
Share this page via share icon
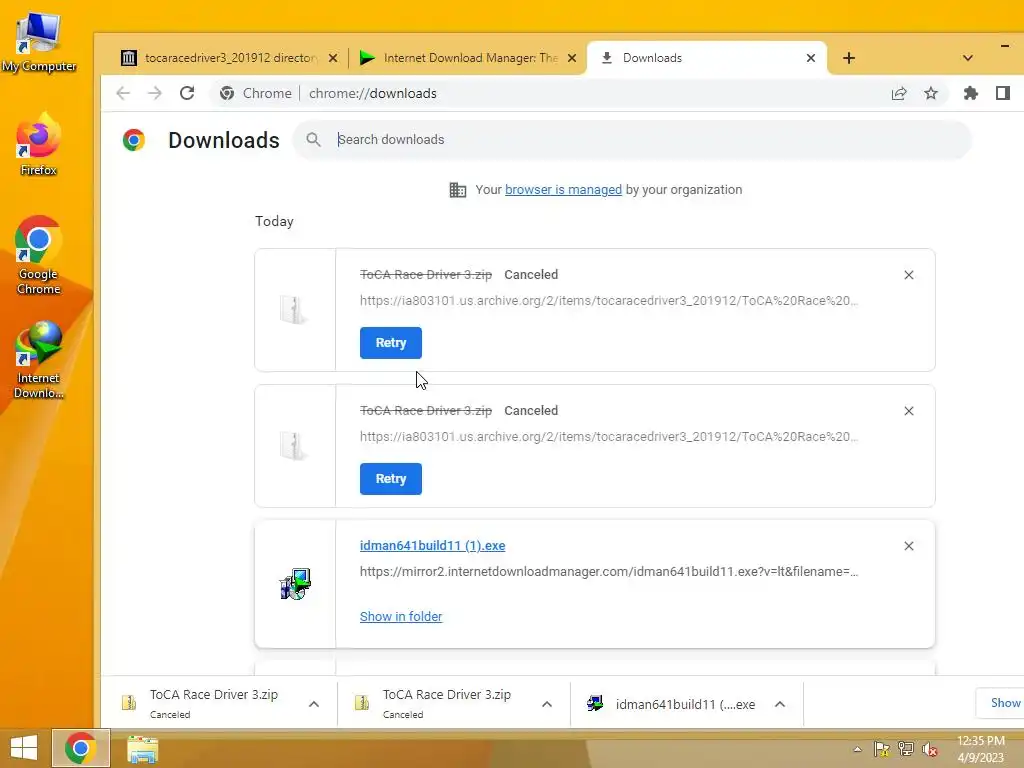899,93
